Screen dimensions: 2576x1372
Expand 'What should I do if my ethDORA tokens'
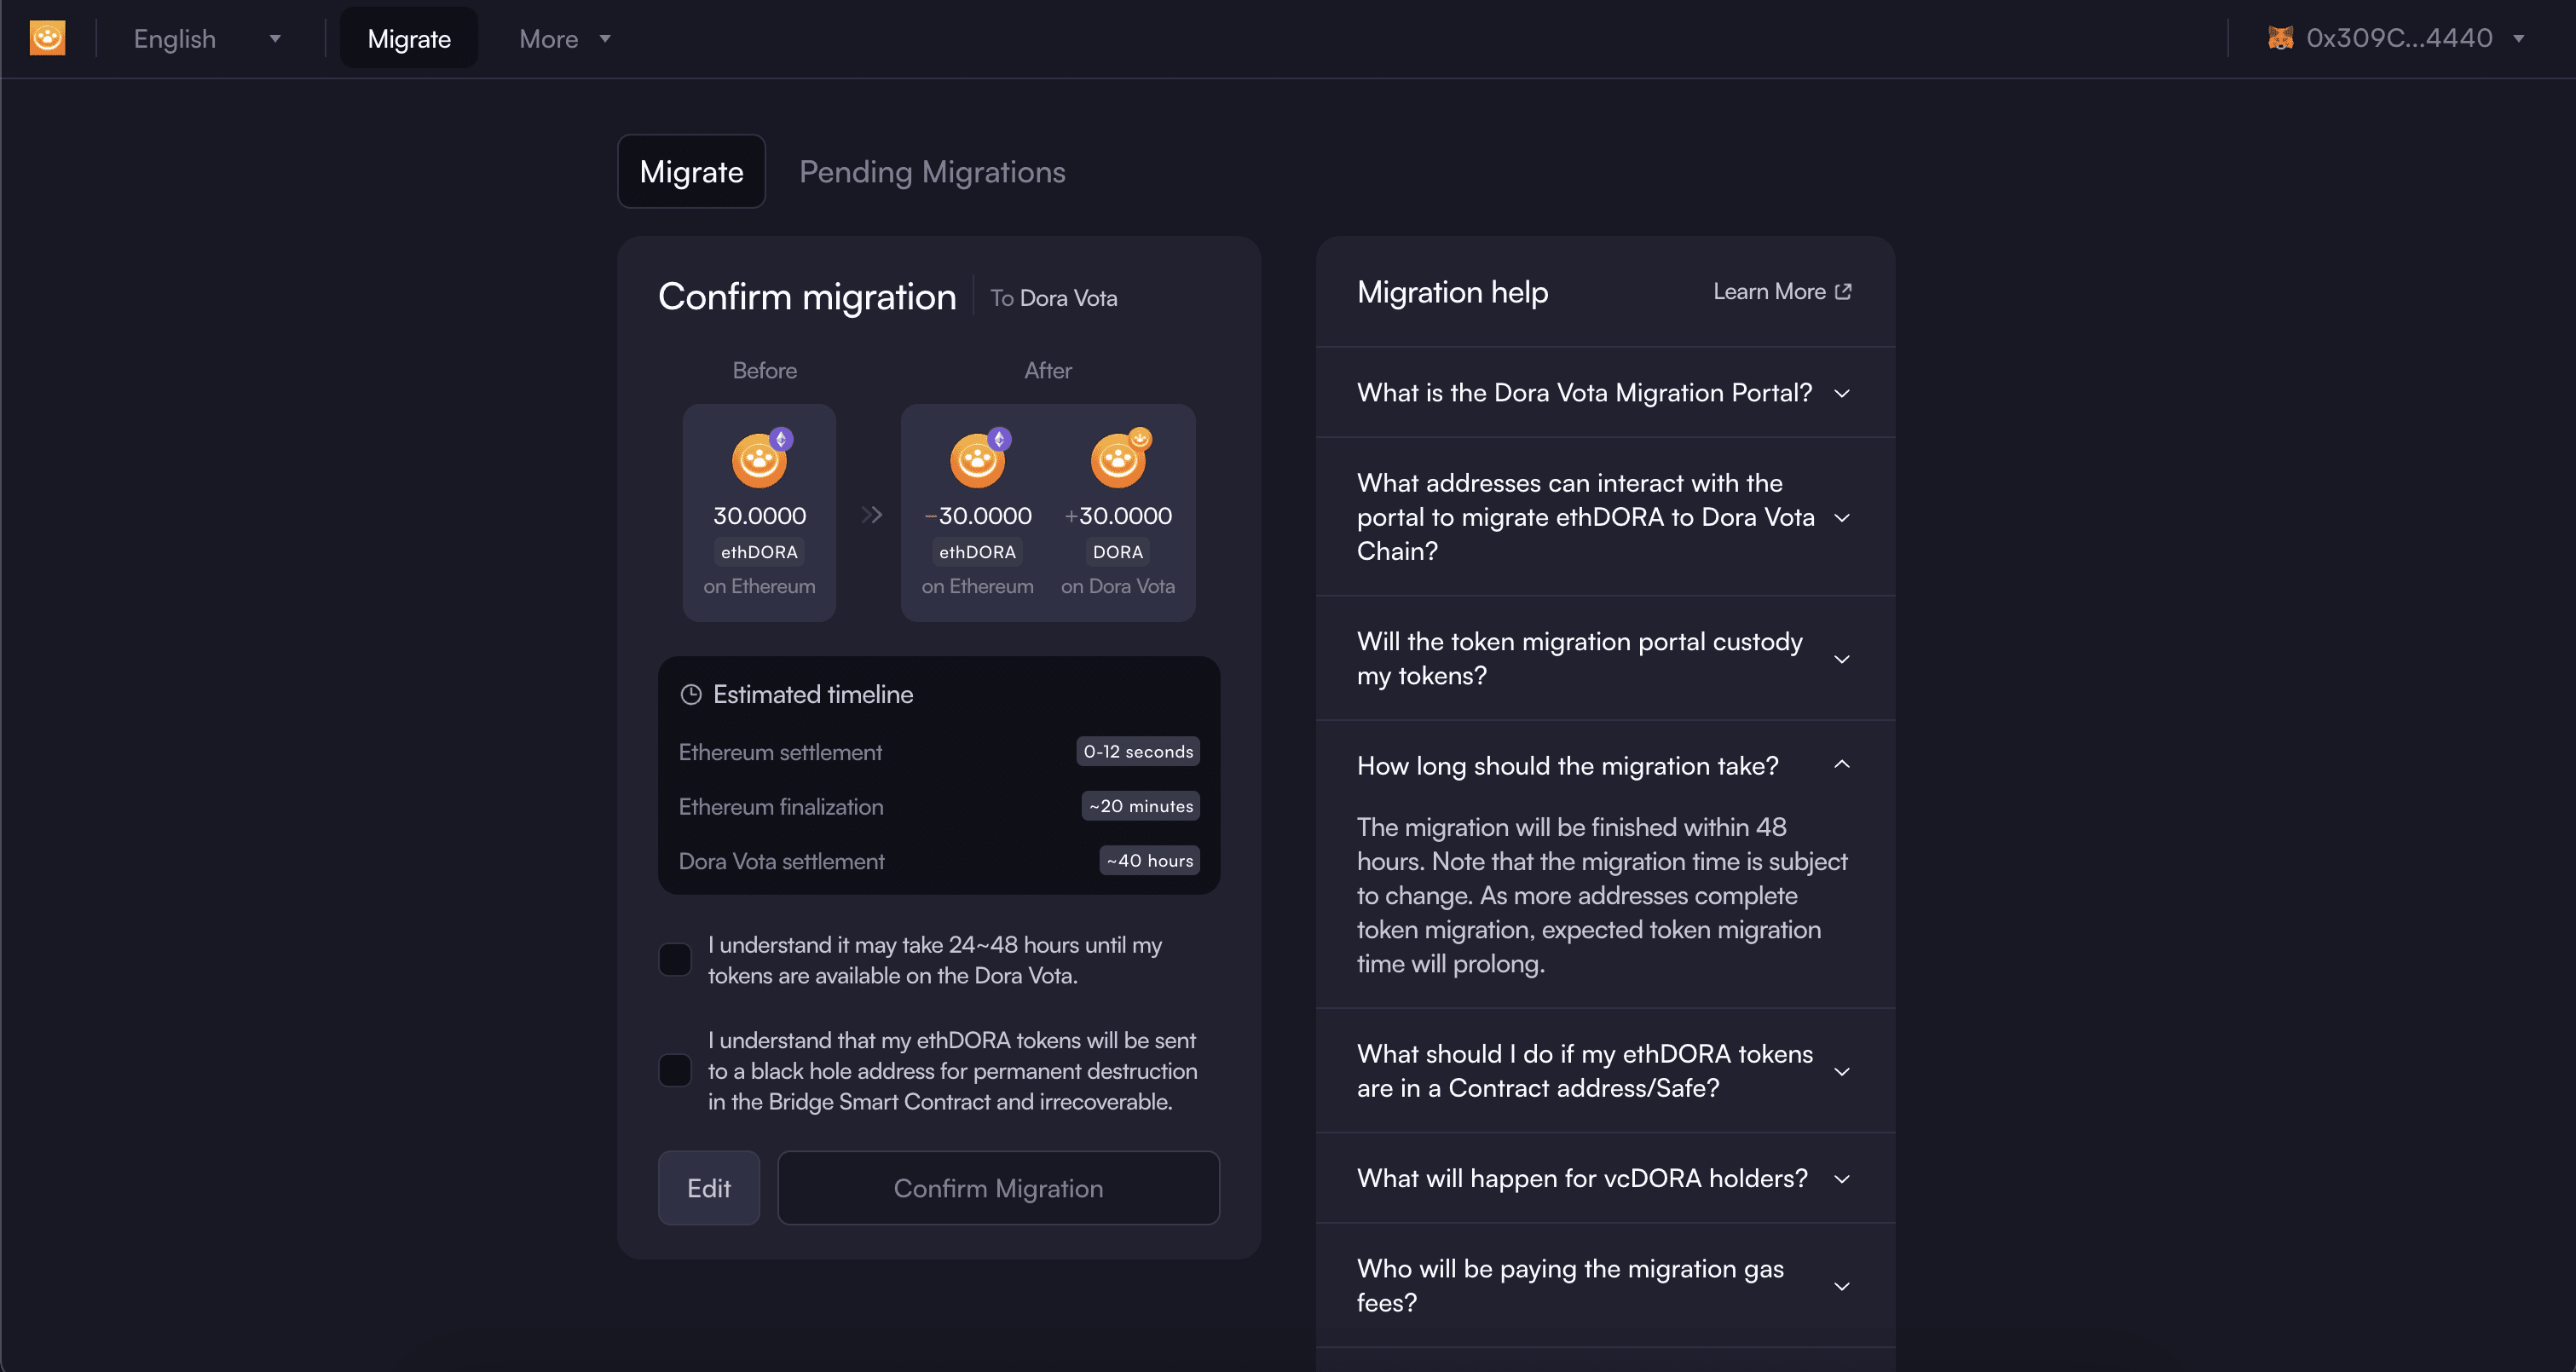[1605, 1071]
